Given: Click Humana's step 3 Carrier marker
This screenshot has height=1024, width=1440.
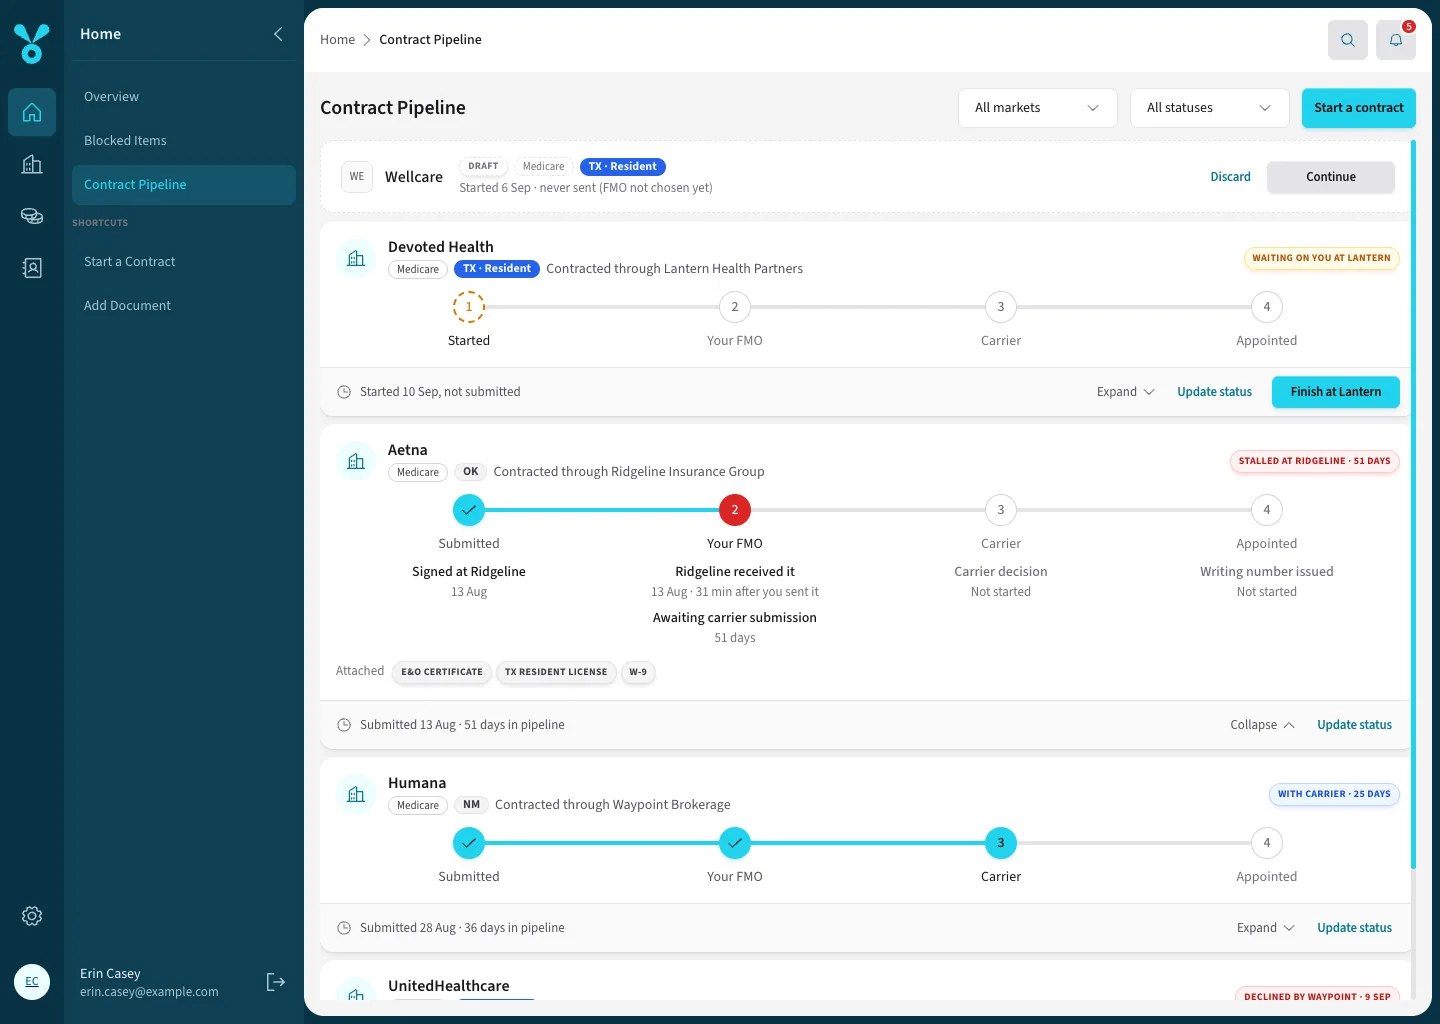Looking at the screenshot, I should [1001, 843].
